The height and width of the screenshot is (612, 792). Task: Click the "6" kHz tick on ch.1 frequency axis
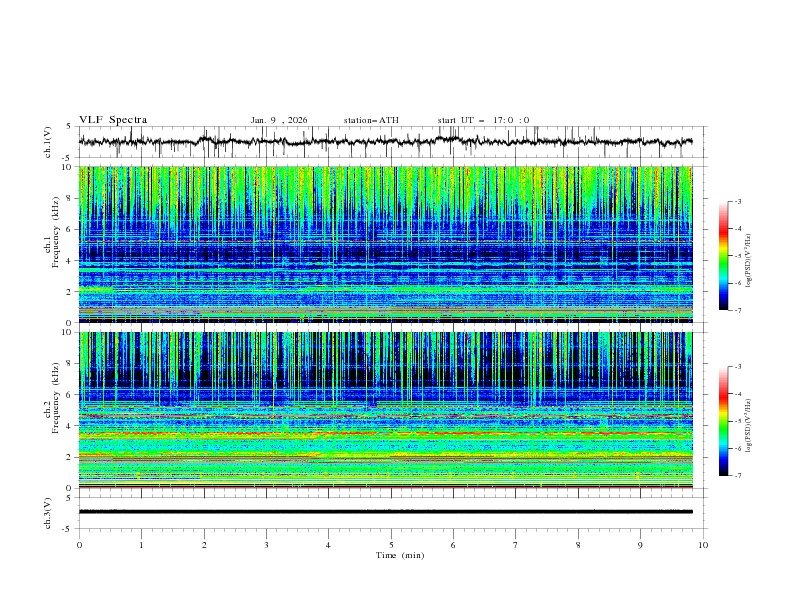[69, 230]
